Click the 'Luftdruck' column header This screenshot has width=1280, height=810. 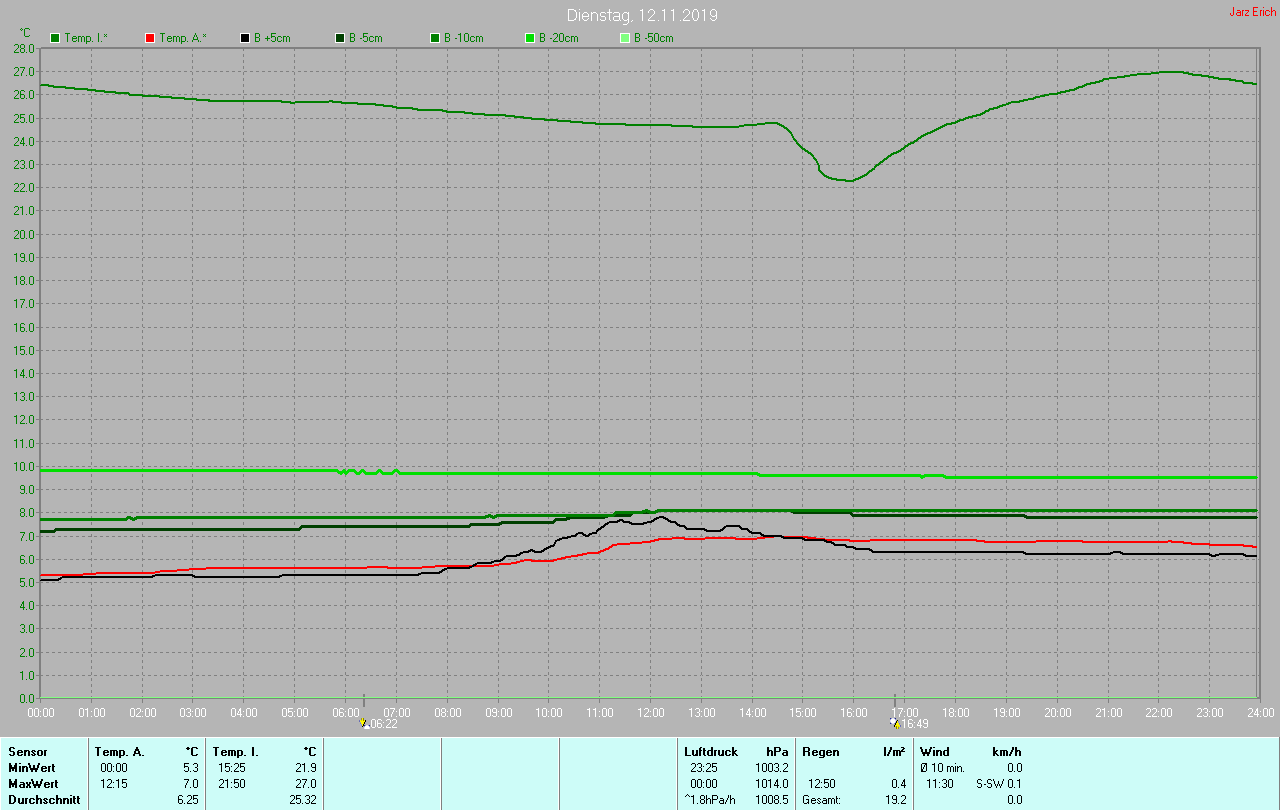click(x=711, y=751)
